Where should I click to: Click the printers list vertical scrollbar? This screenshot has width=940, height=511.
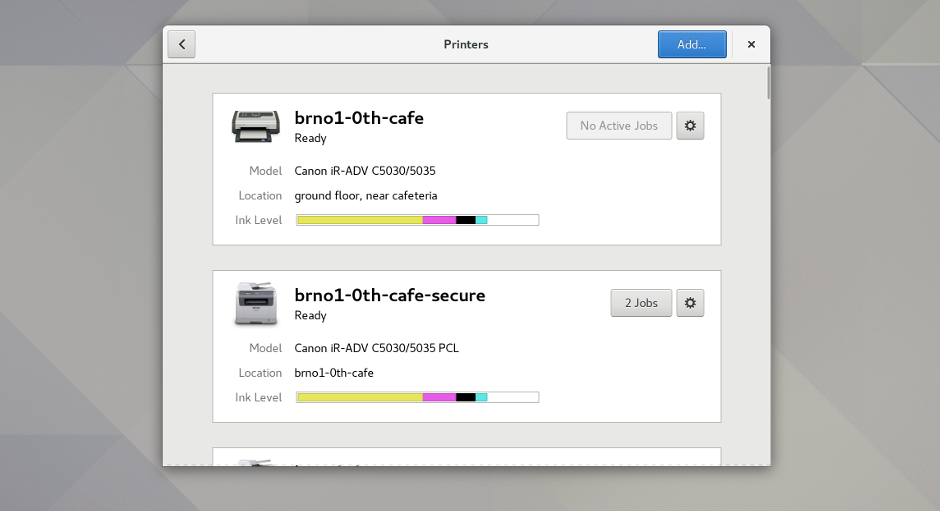[x=768, y=84]
